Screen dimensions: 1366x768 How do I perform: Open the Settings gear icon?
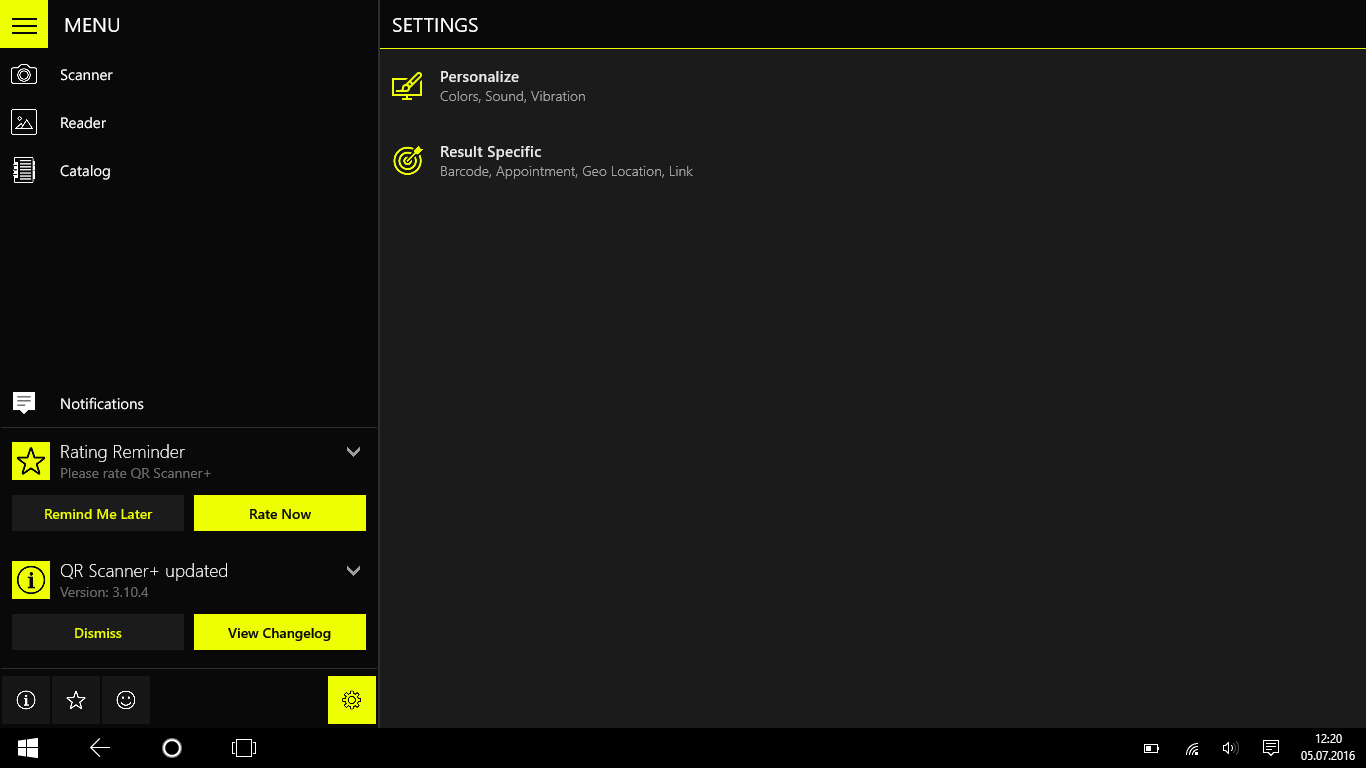[351, 700]
